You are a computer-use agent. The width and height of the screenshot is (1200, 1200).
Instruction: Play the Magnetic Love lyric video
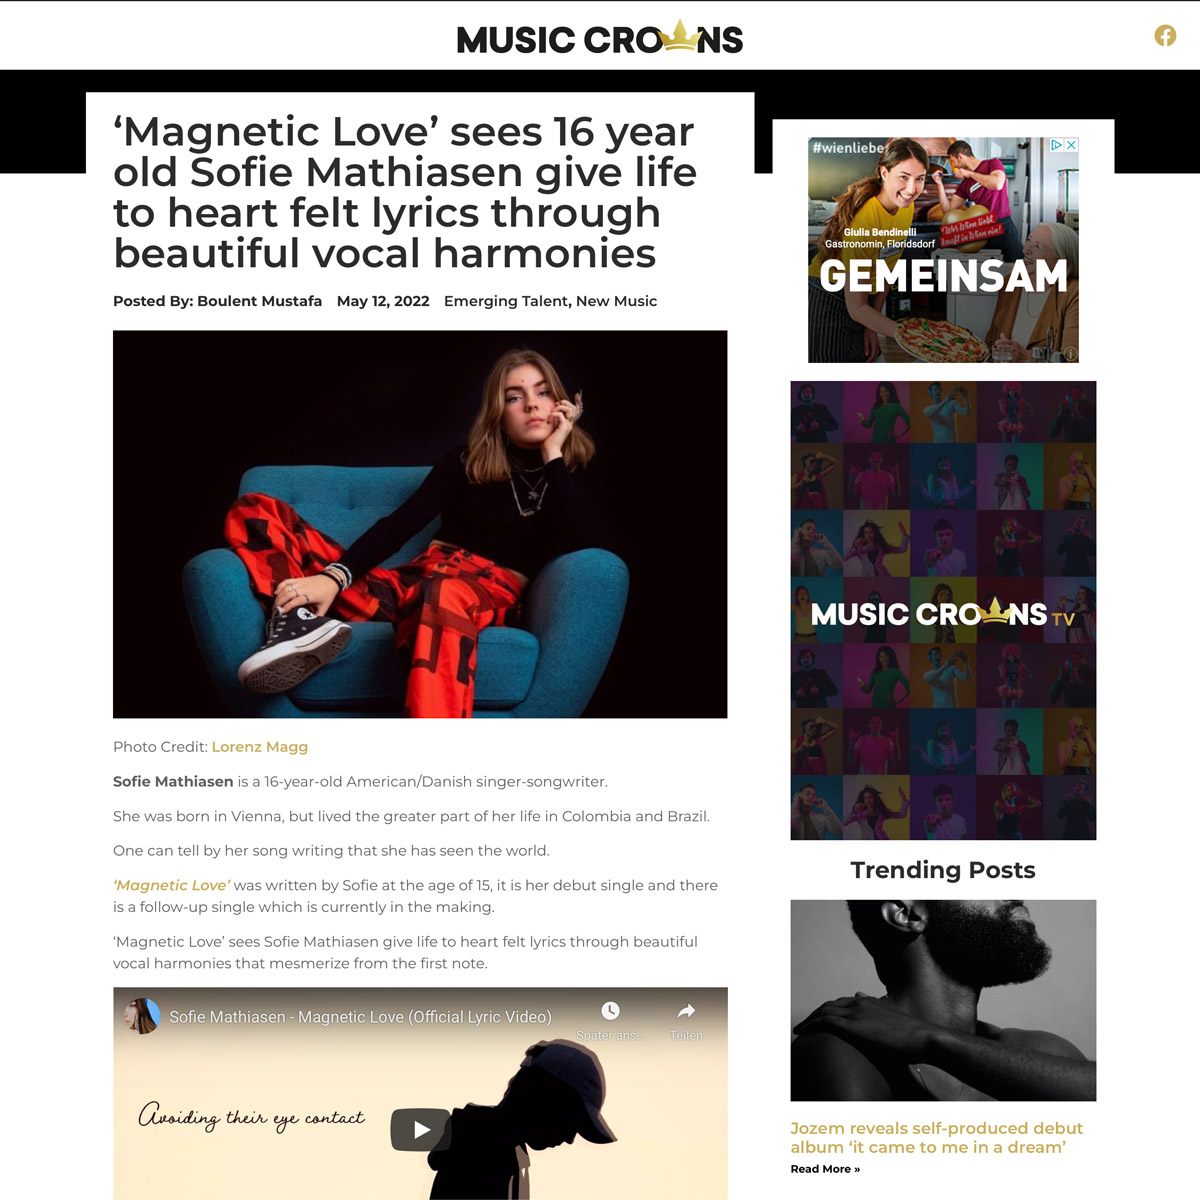(420, 1129)
